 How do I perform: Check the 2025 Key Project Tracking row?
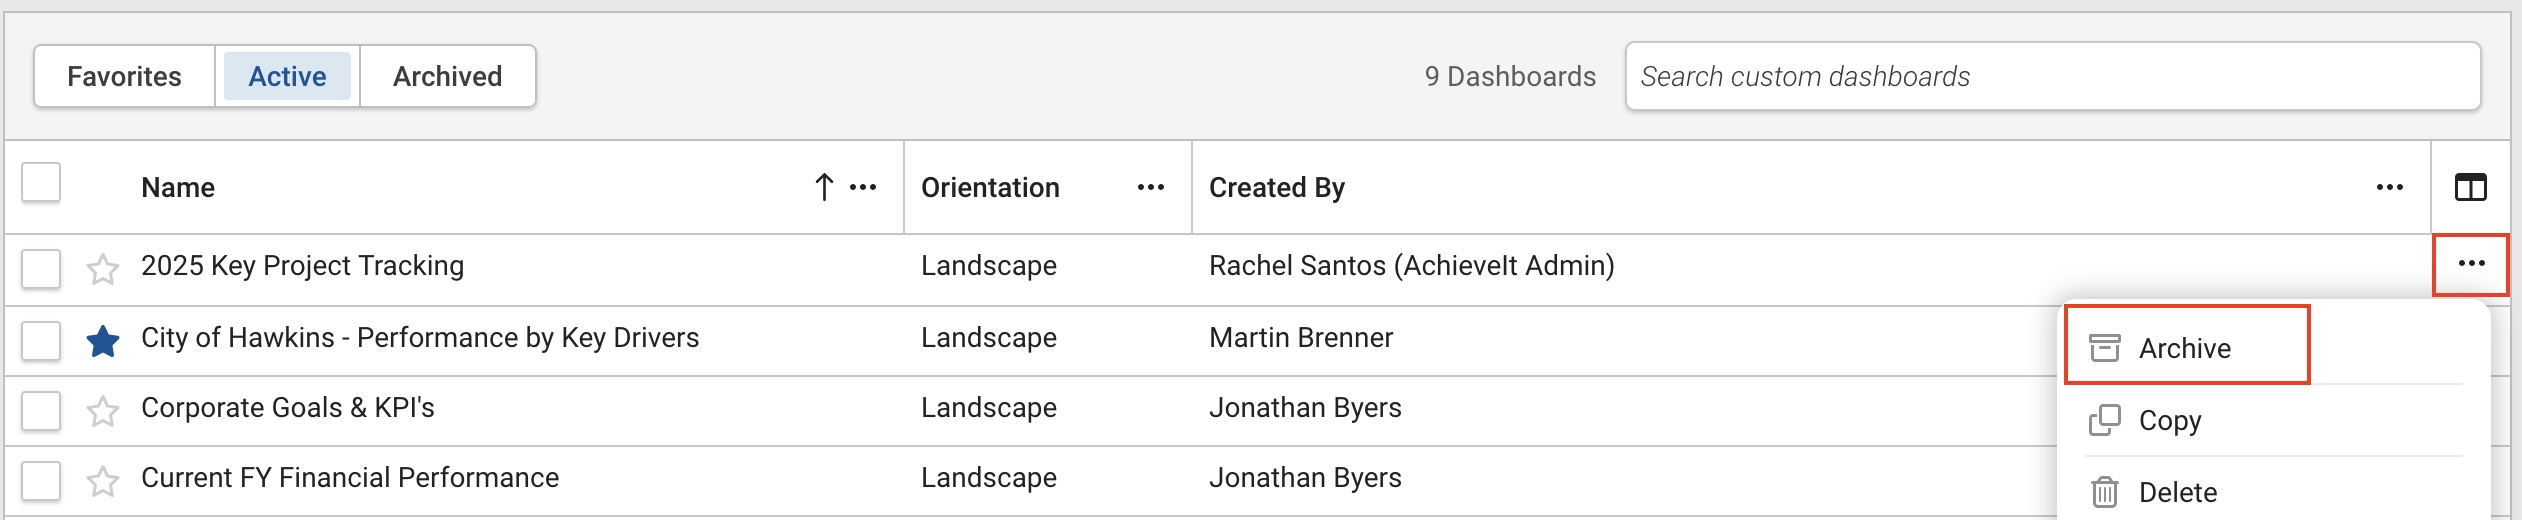[41, 269]
